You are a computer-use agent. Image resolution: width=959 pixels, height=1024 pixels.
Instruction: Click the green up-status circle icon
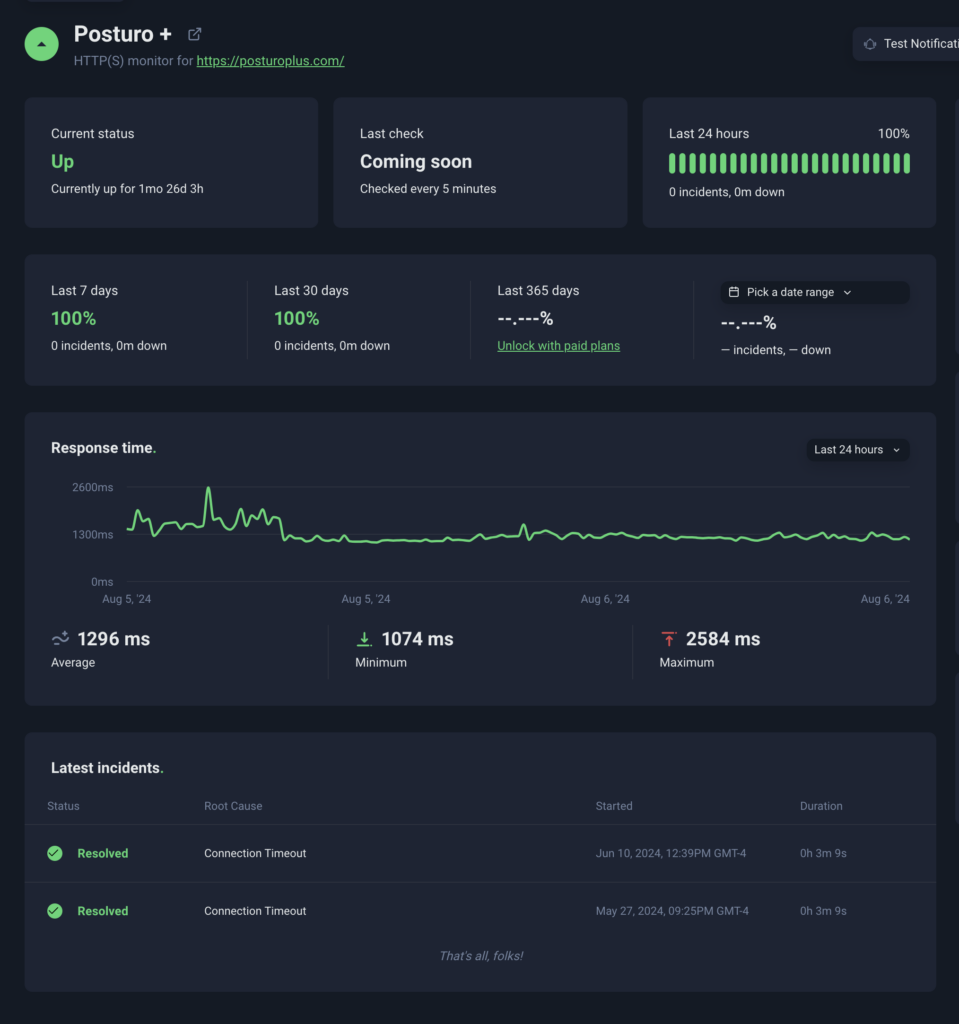pos(42,44)
